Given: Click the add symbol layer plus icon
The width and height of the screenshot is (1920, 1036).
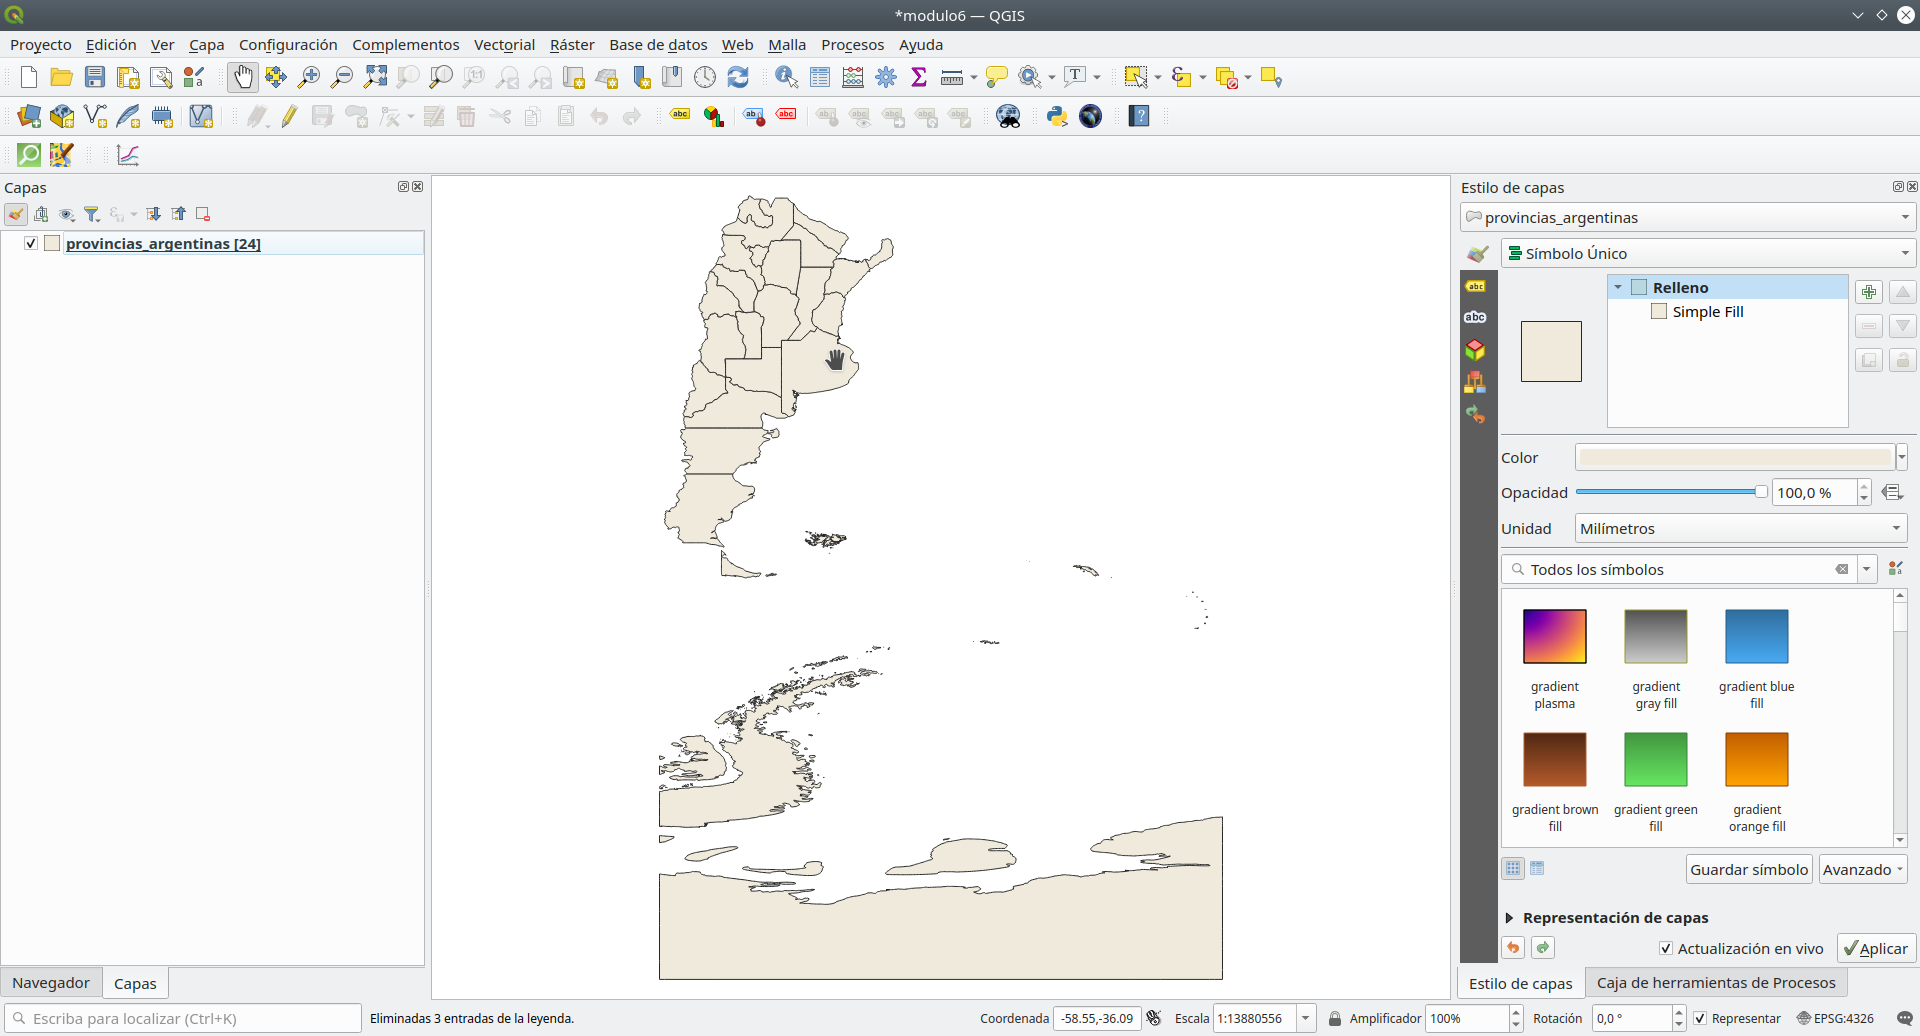Looking at the screenshot, I should [x=1869, y=292].
